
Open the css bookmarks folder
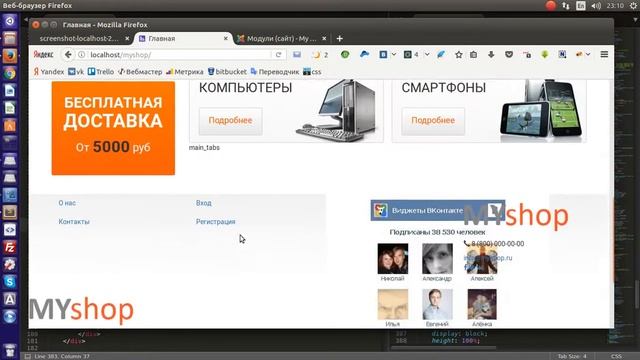point(312,72)
